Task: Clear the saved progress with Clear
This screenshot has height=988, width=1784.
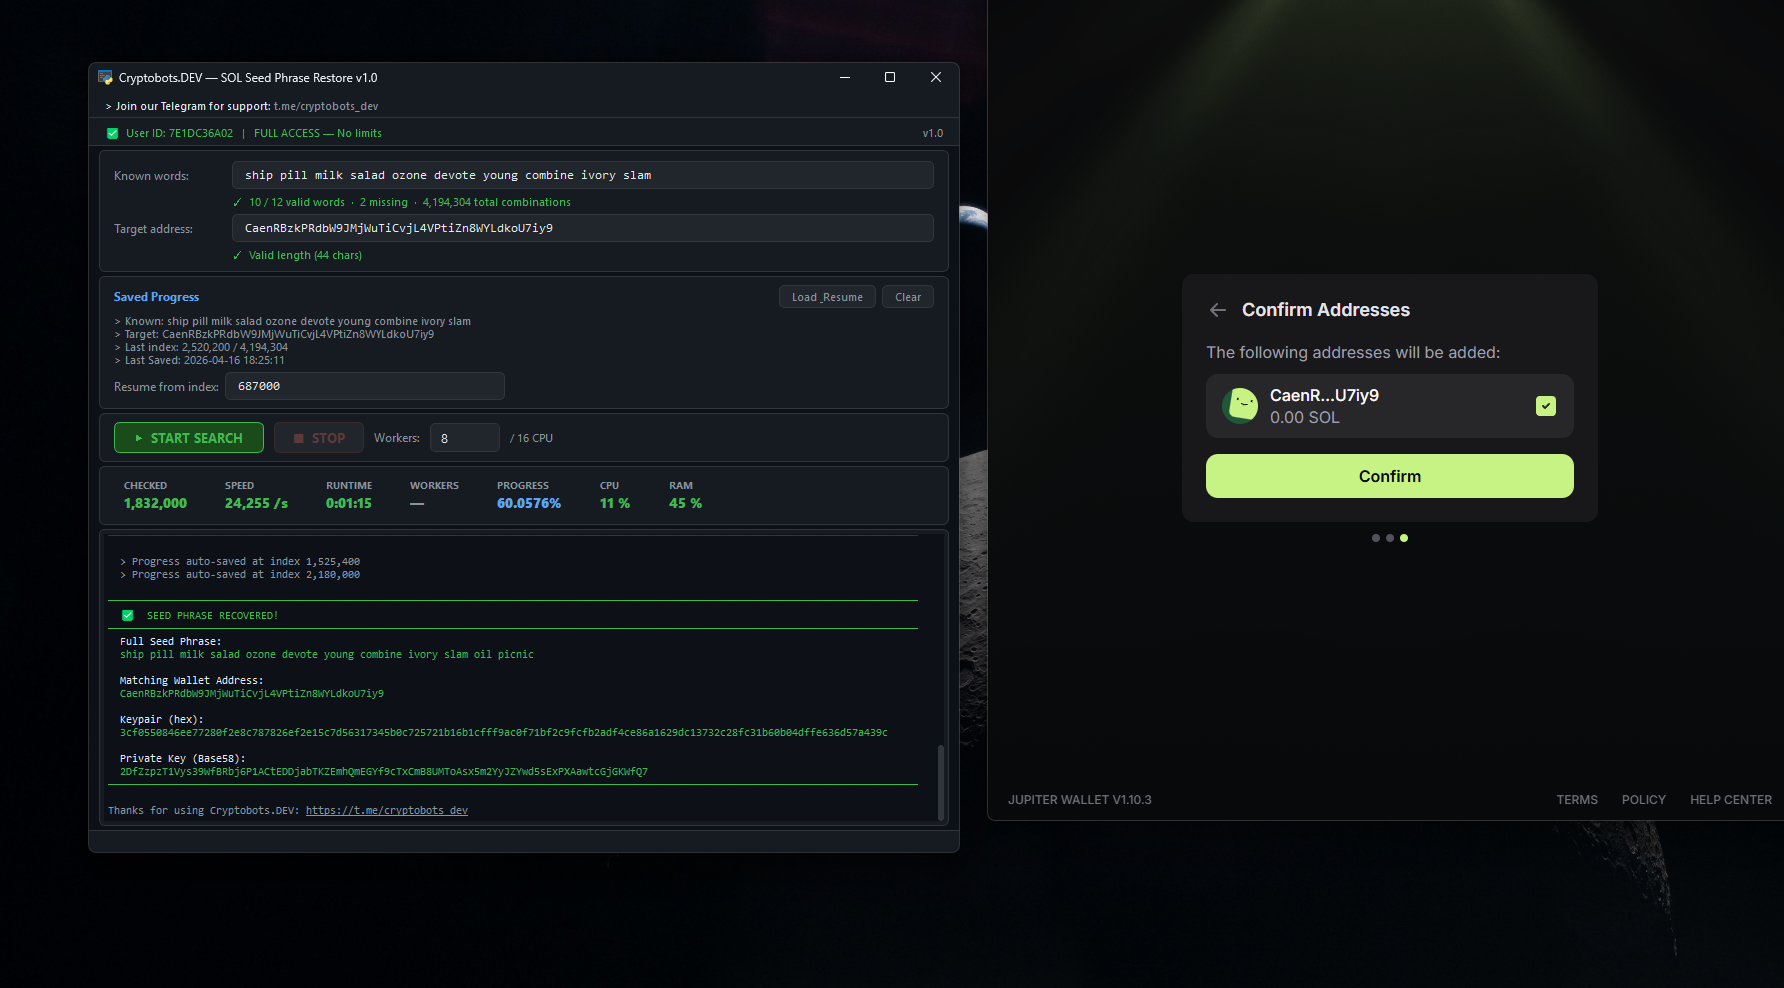Action: [x=907, y=297]
